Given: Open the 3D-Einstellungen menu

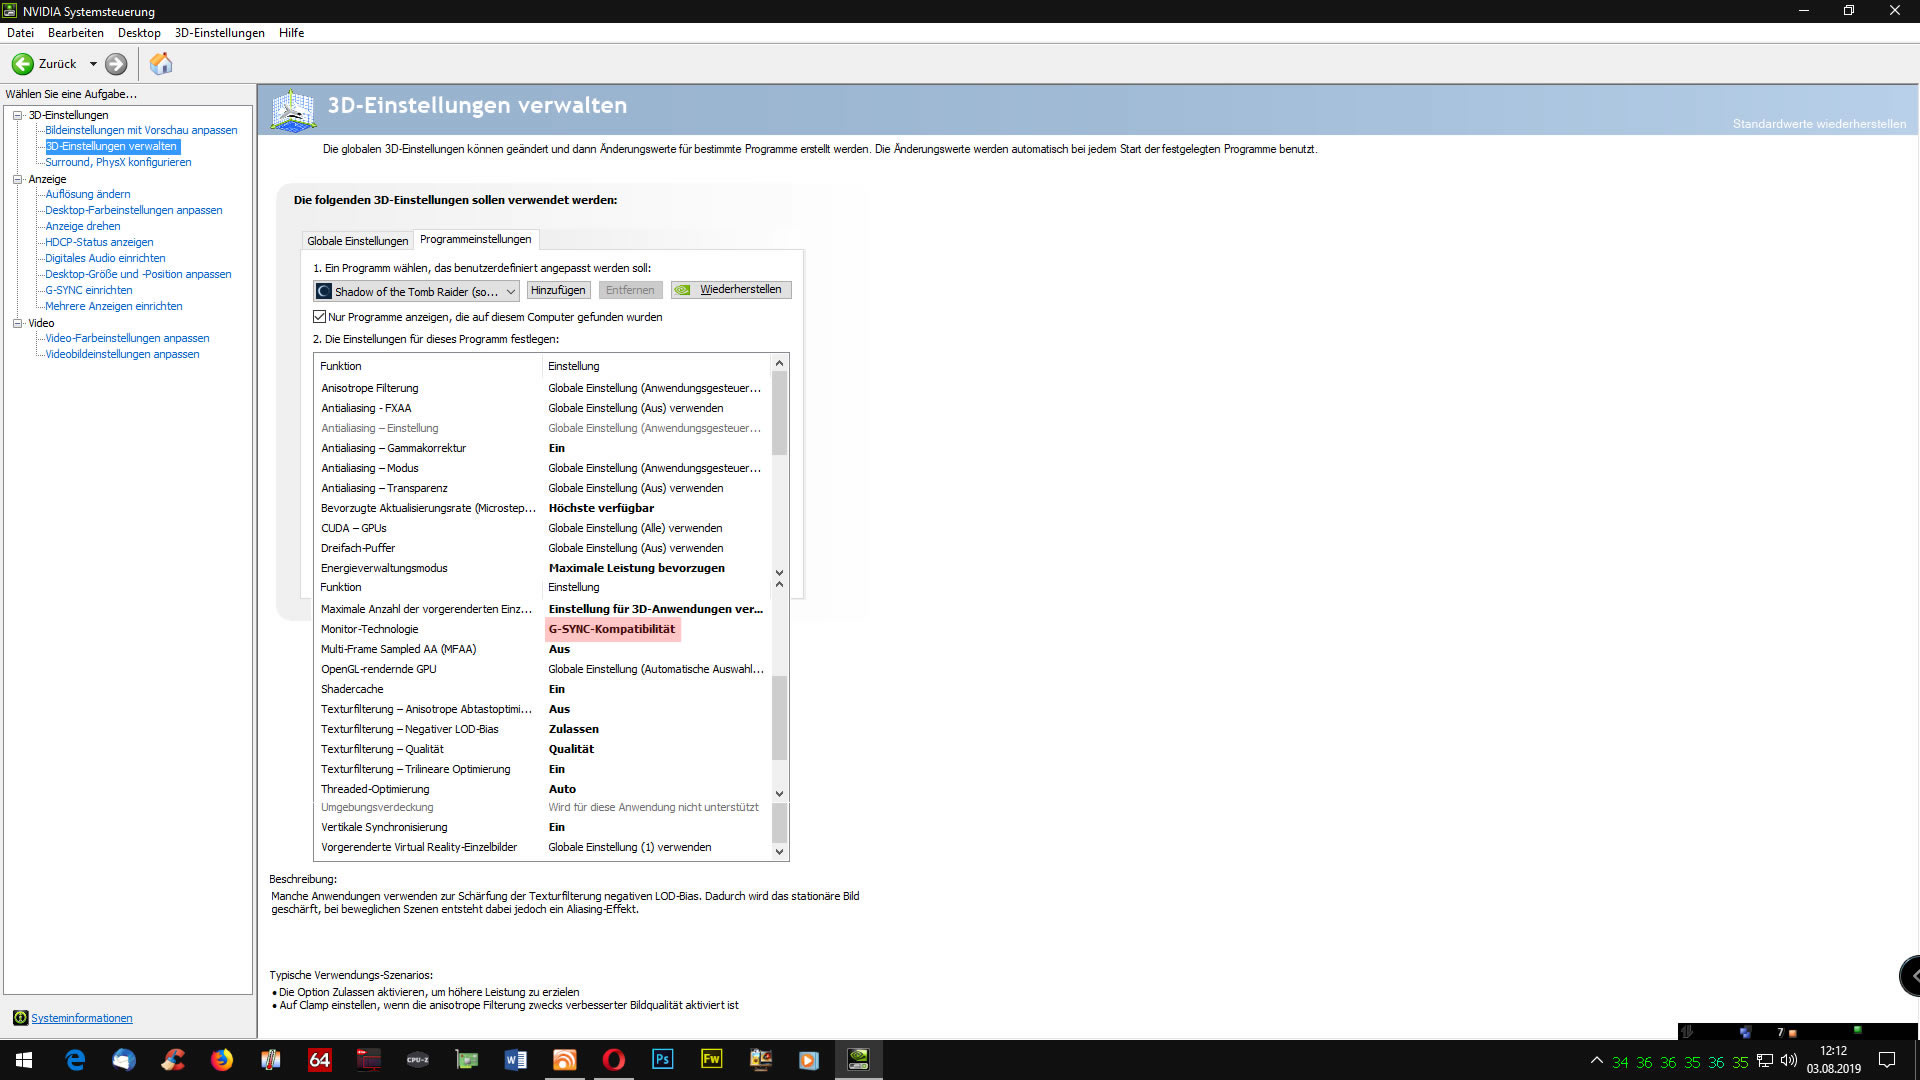Looking at the screenshot, I should click(219, 33).
